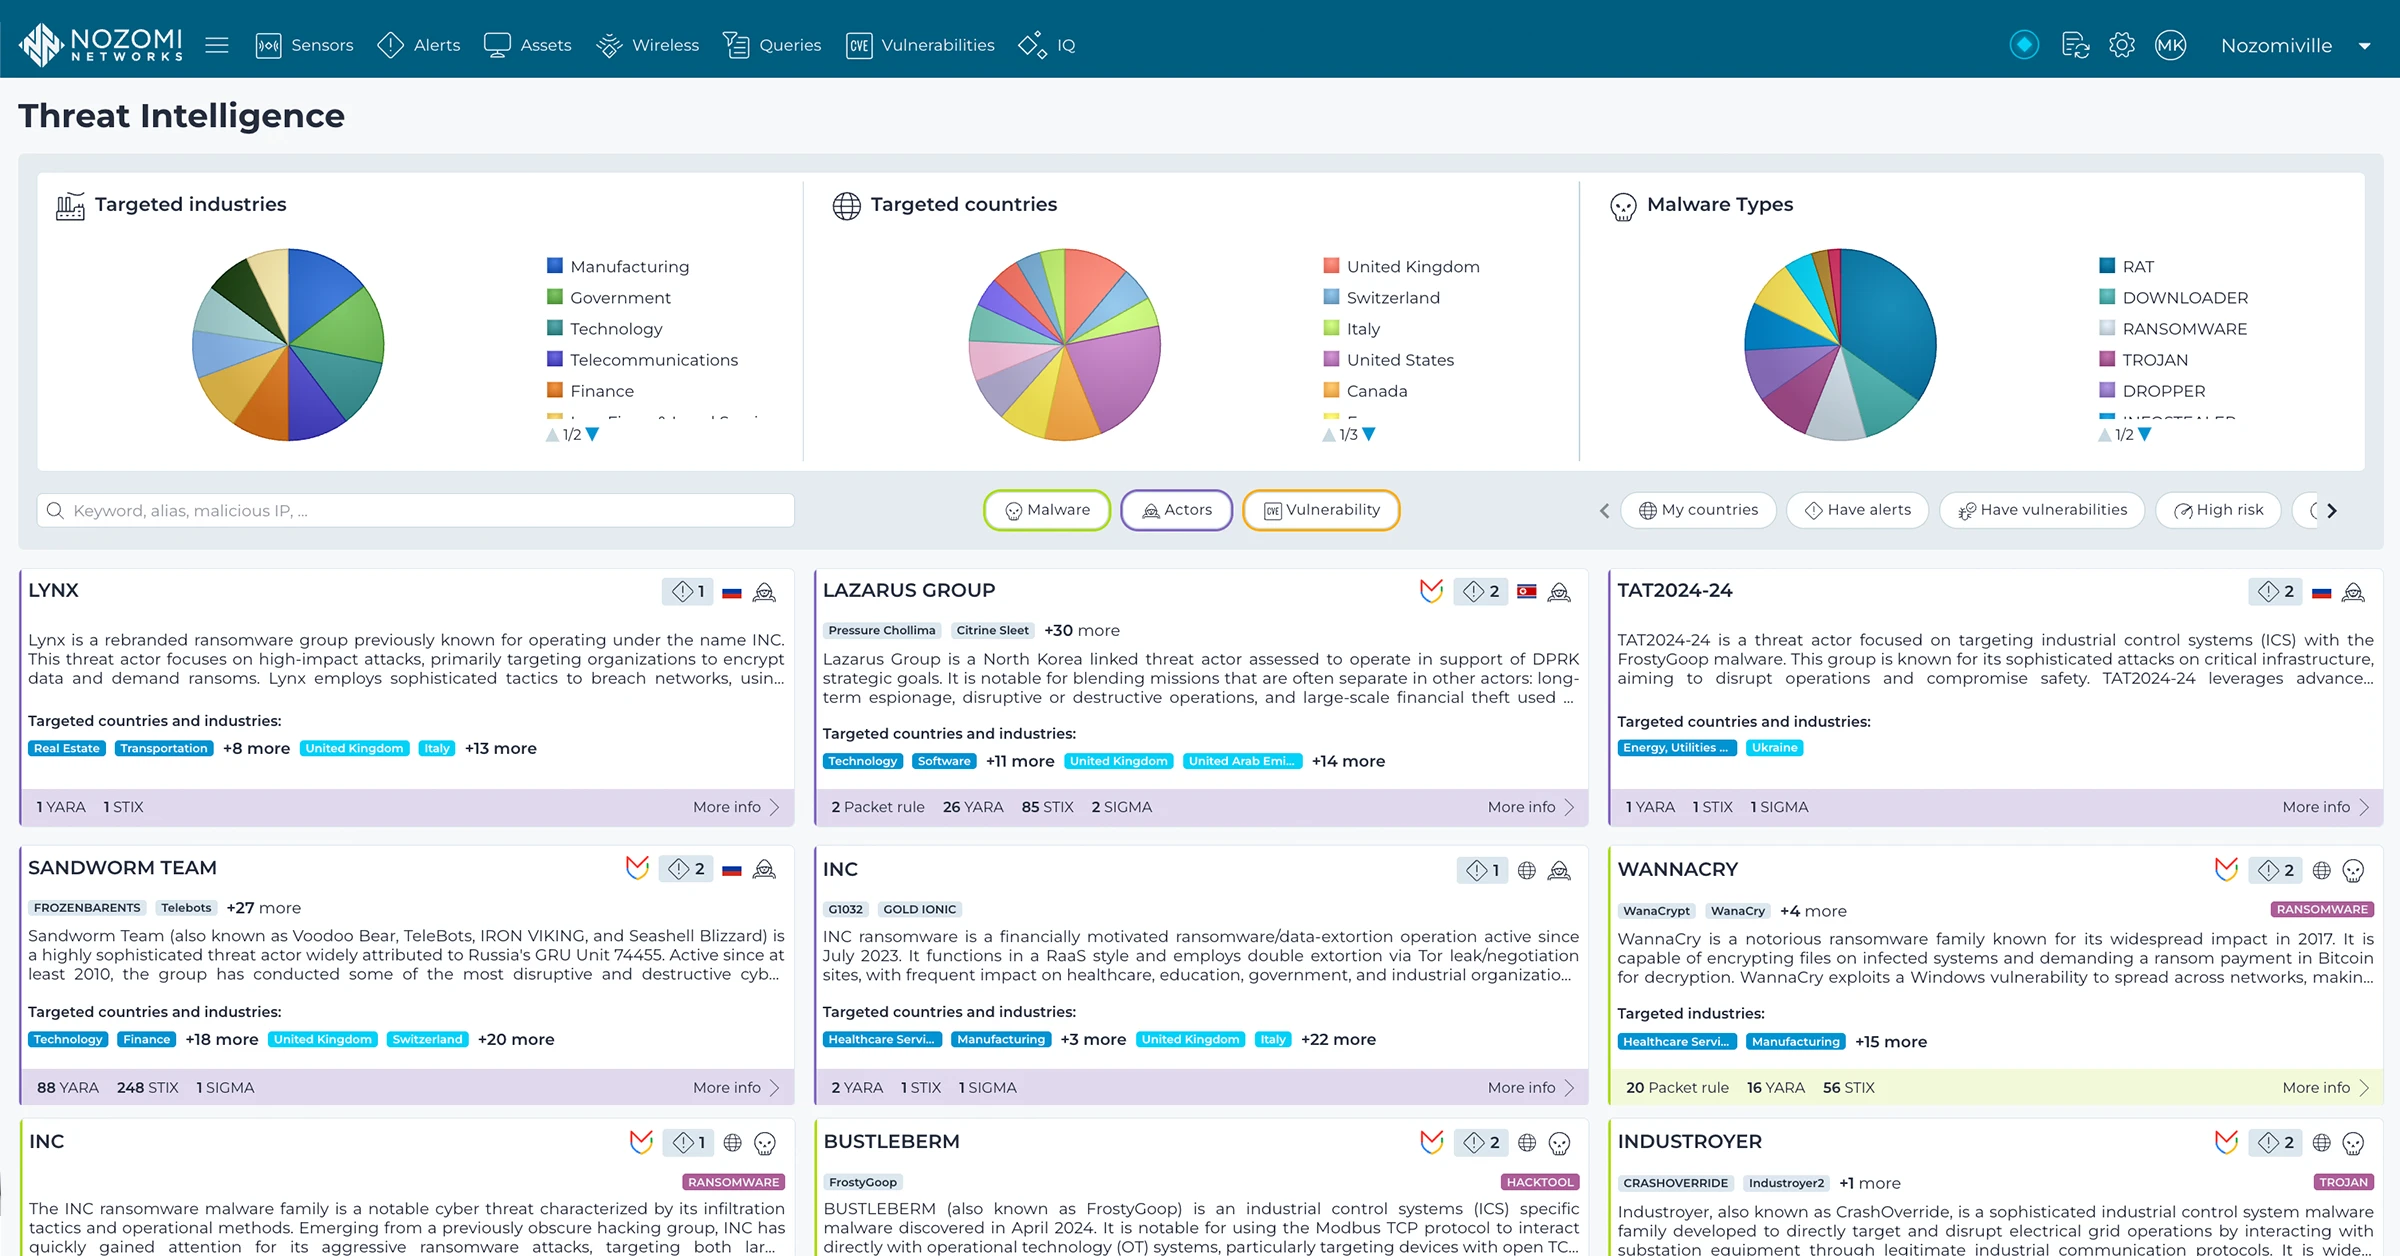This screenshot has height=1256, width=2400.
Task: Click the actor icon on the TAT2024-24 card
Action: coord(2353,592)
